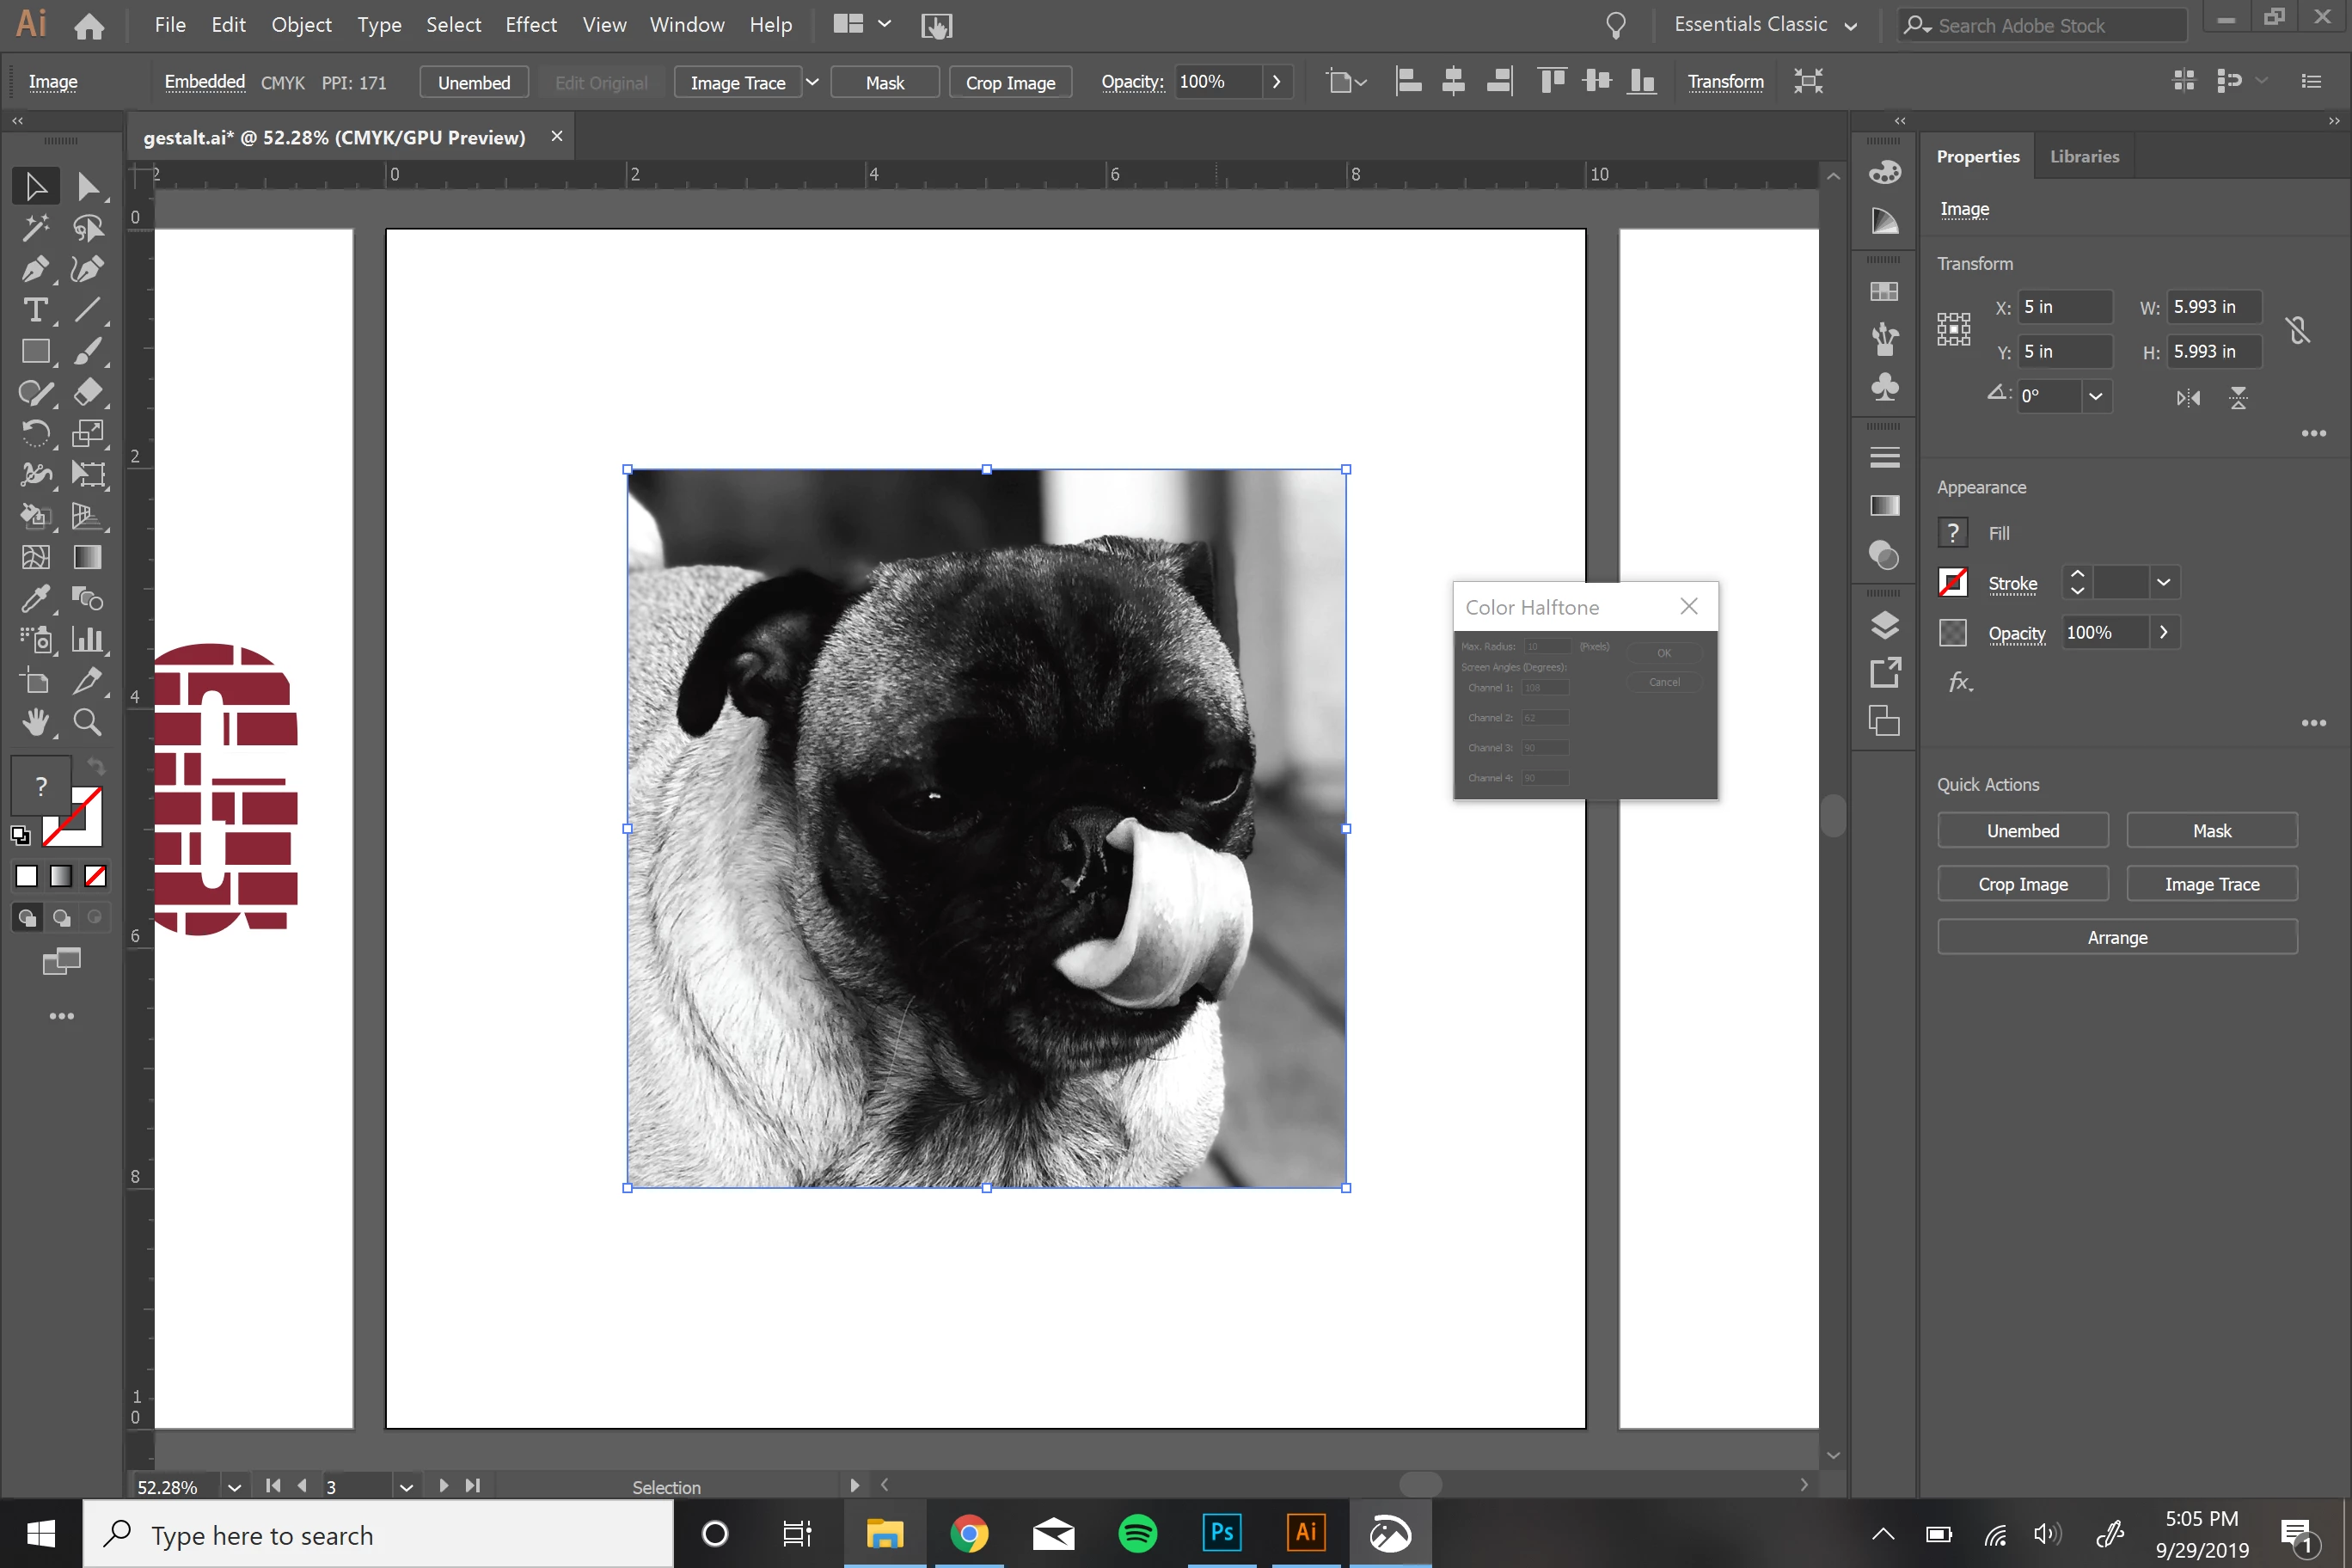This screenshot has height=1568, width=2352.
Task: Pick the Rotate tool
Action: click(36, 433)
